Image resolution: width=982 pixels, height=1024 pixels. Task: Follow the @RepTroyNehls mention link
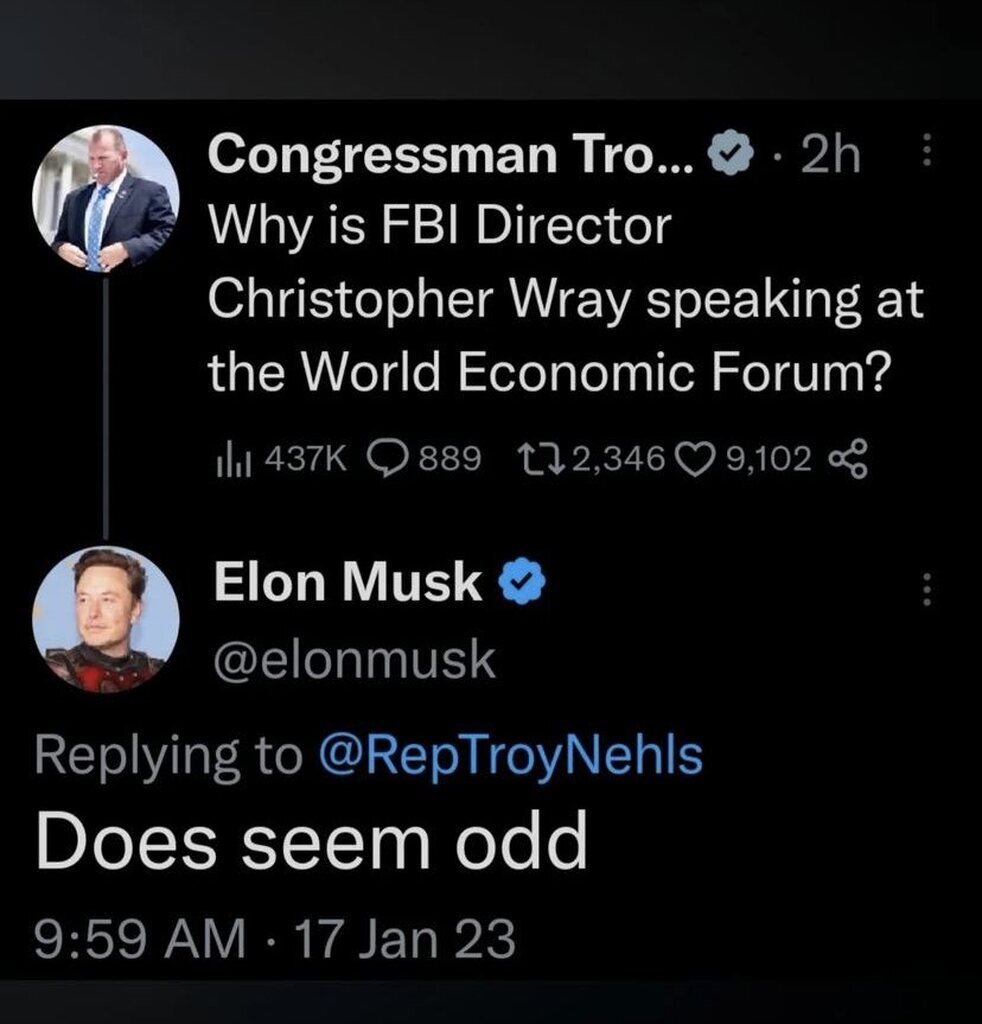(510, 755)
